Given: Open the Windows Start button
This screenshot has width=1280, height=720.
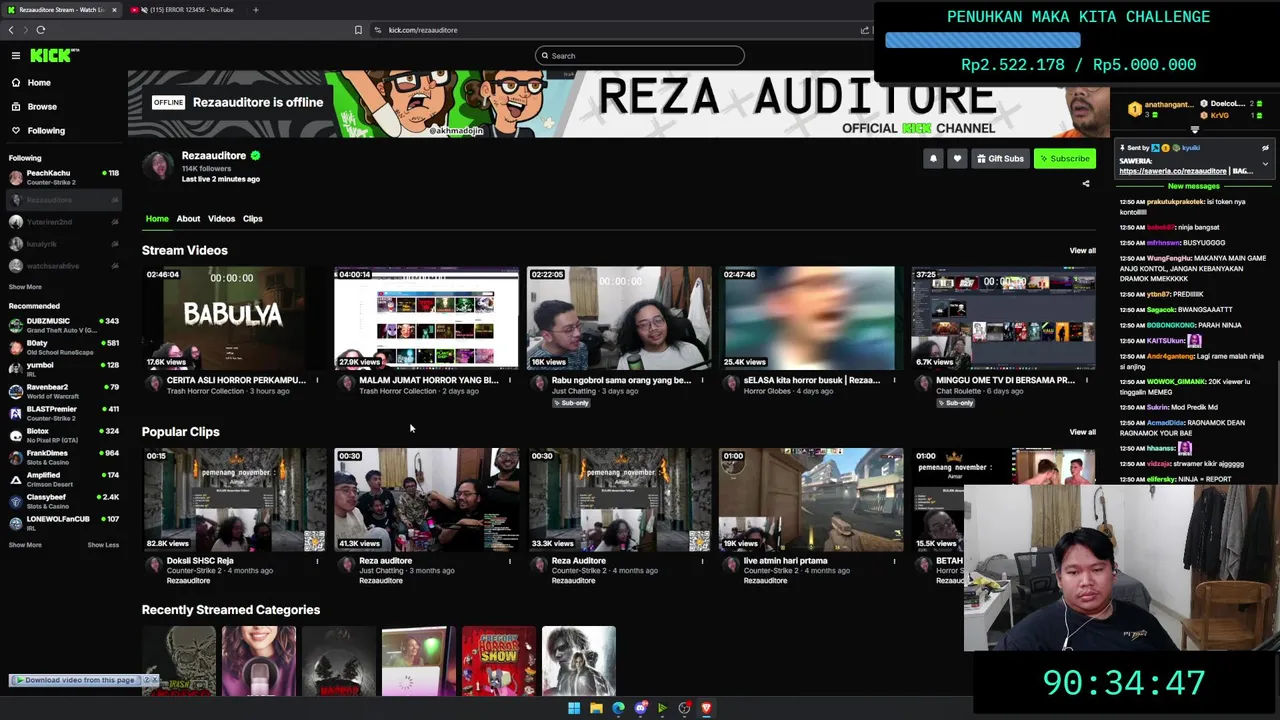Looking at the screenshot, I should click(x=574, y=708).
